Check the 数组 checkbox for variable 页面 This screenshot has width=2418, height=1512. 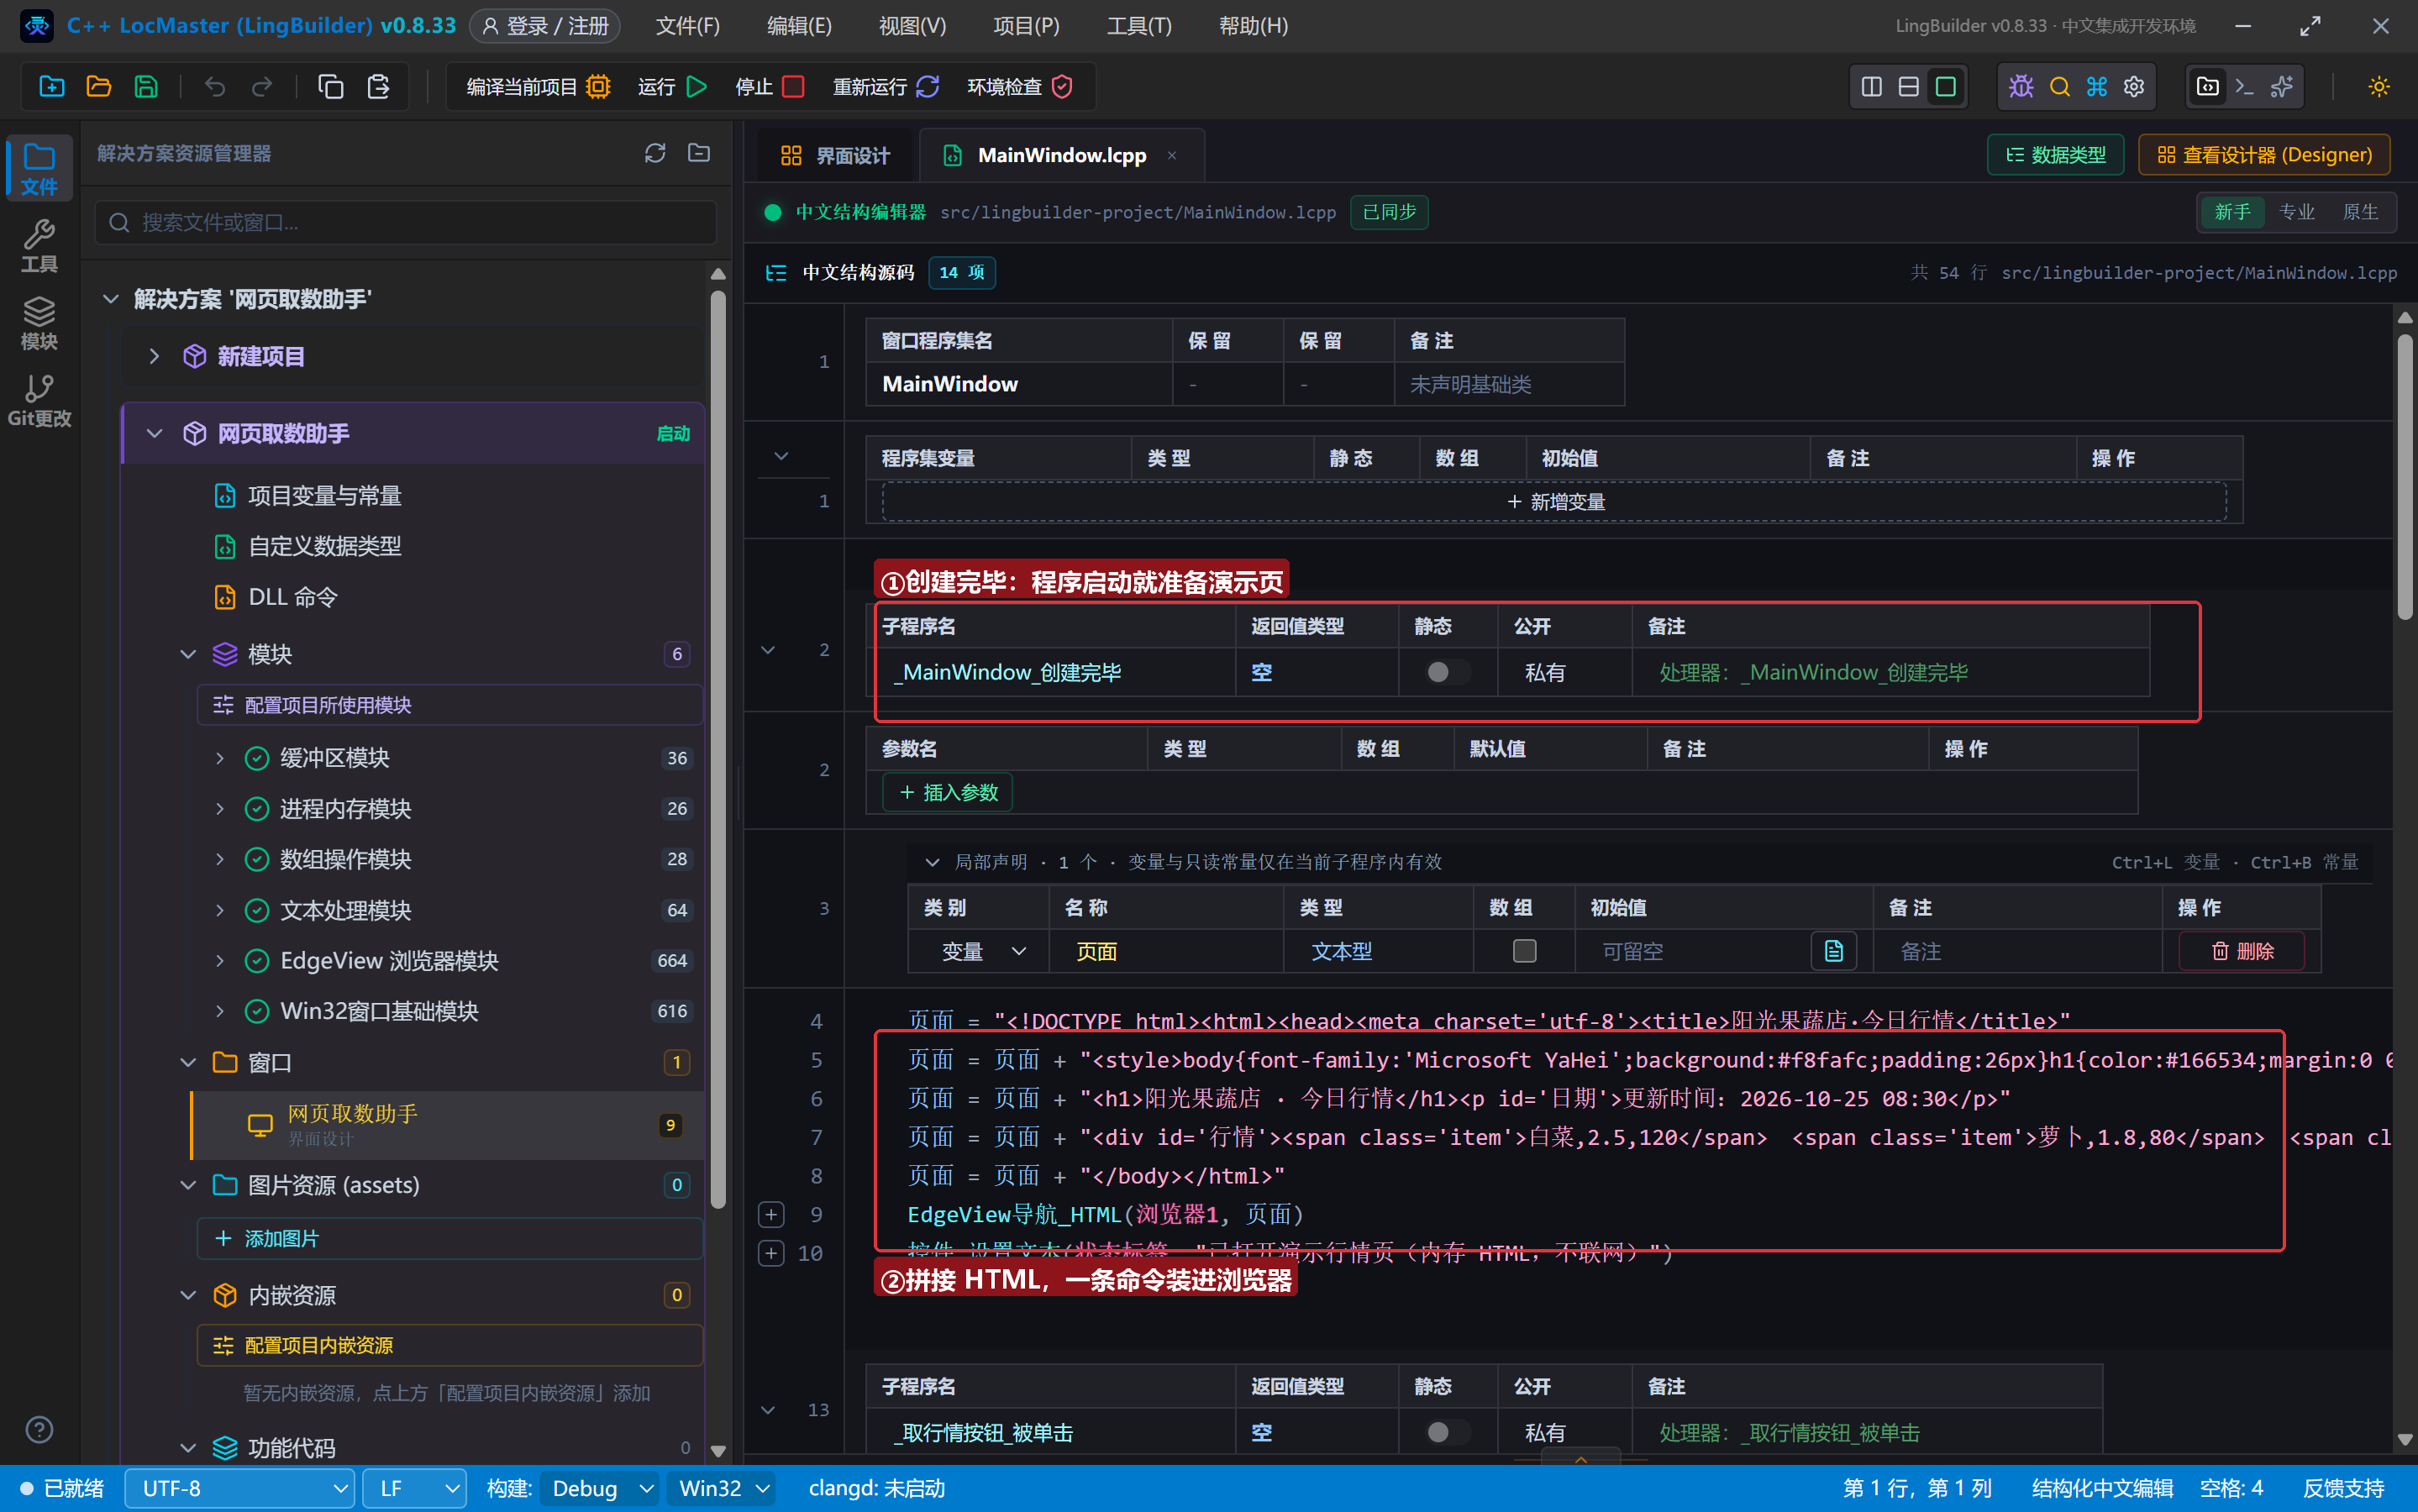coord(1524,951)
